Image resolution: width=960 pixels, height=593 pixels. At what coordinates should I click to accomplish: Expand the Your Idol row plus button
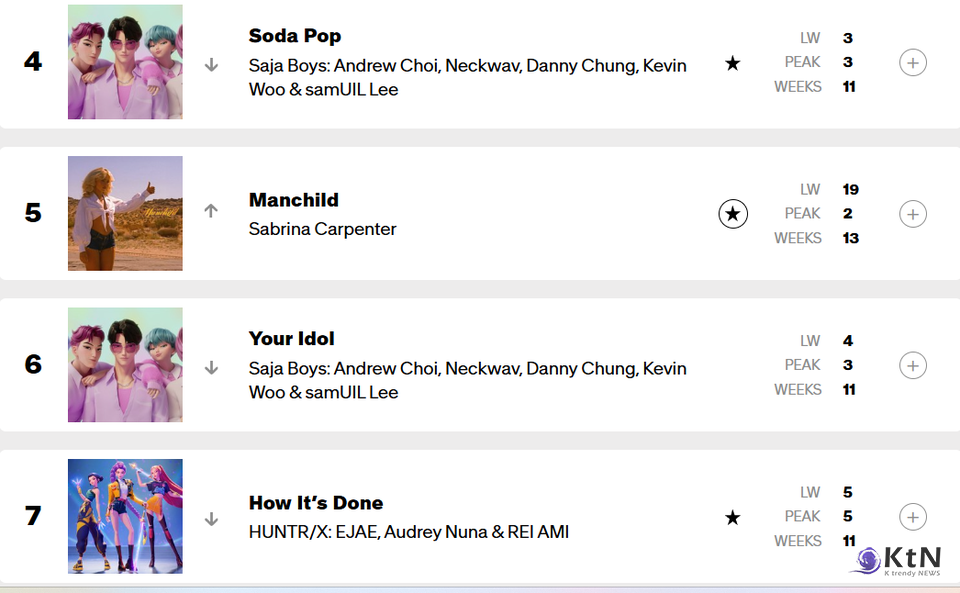point(912,365)
